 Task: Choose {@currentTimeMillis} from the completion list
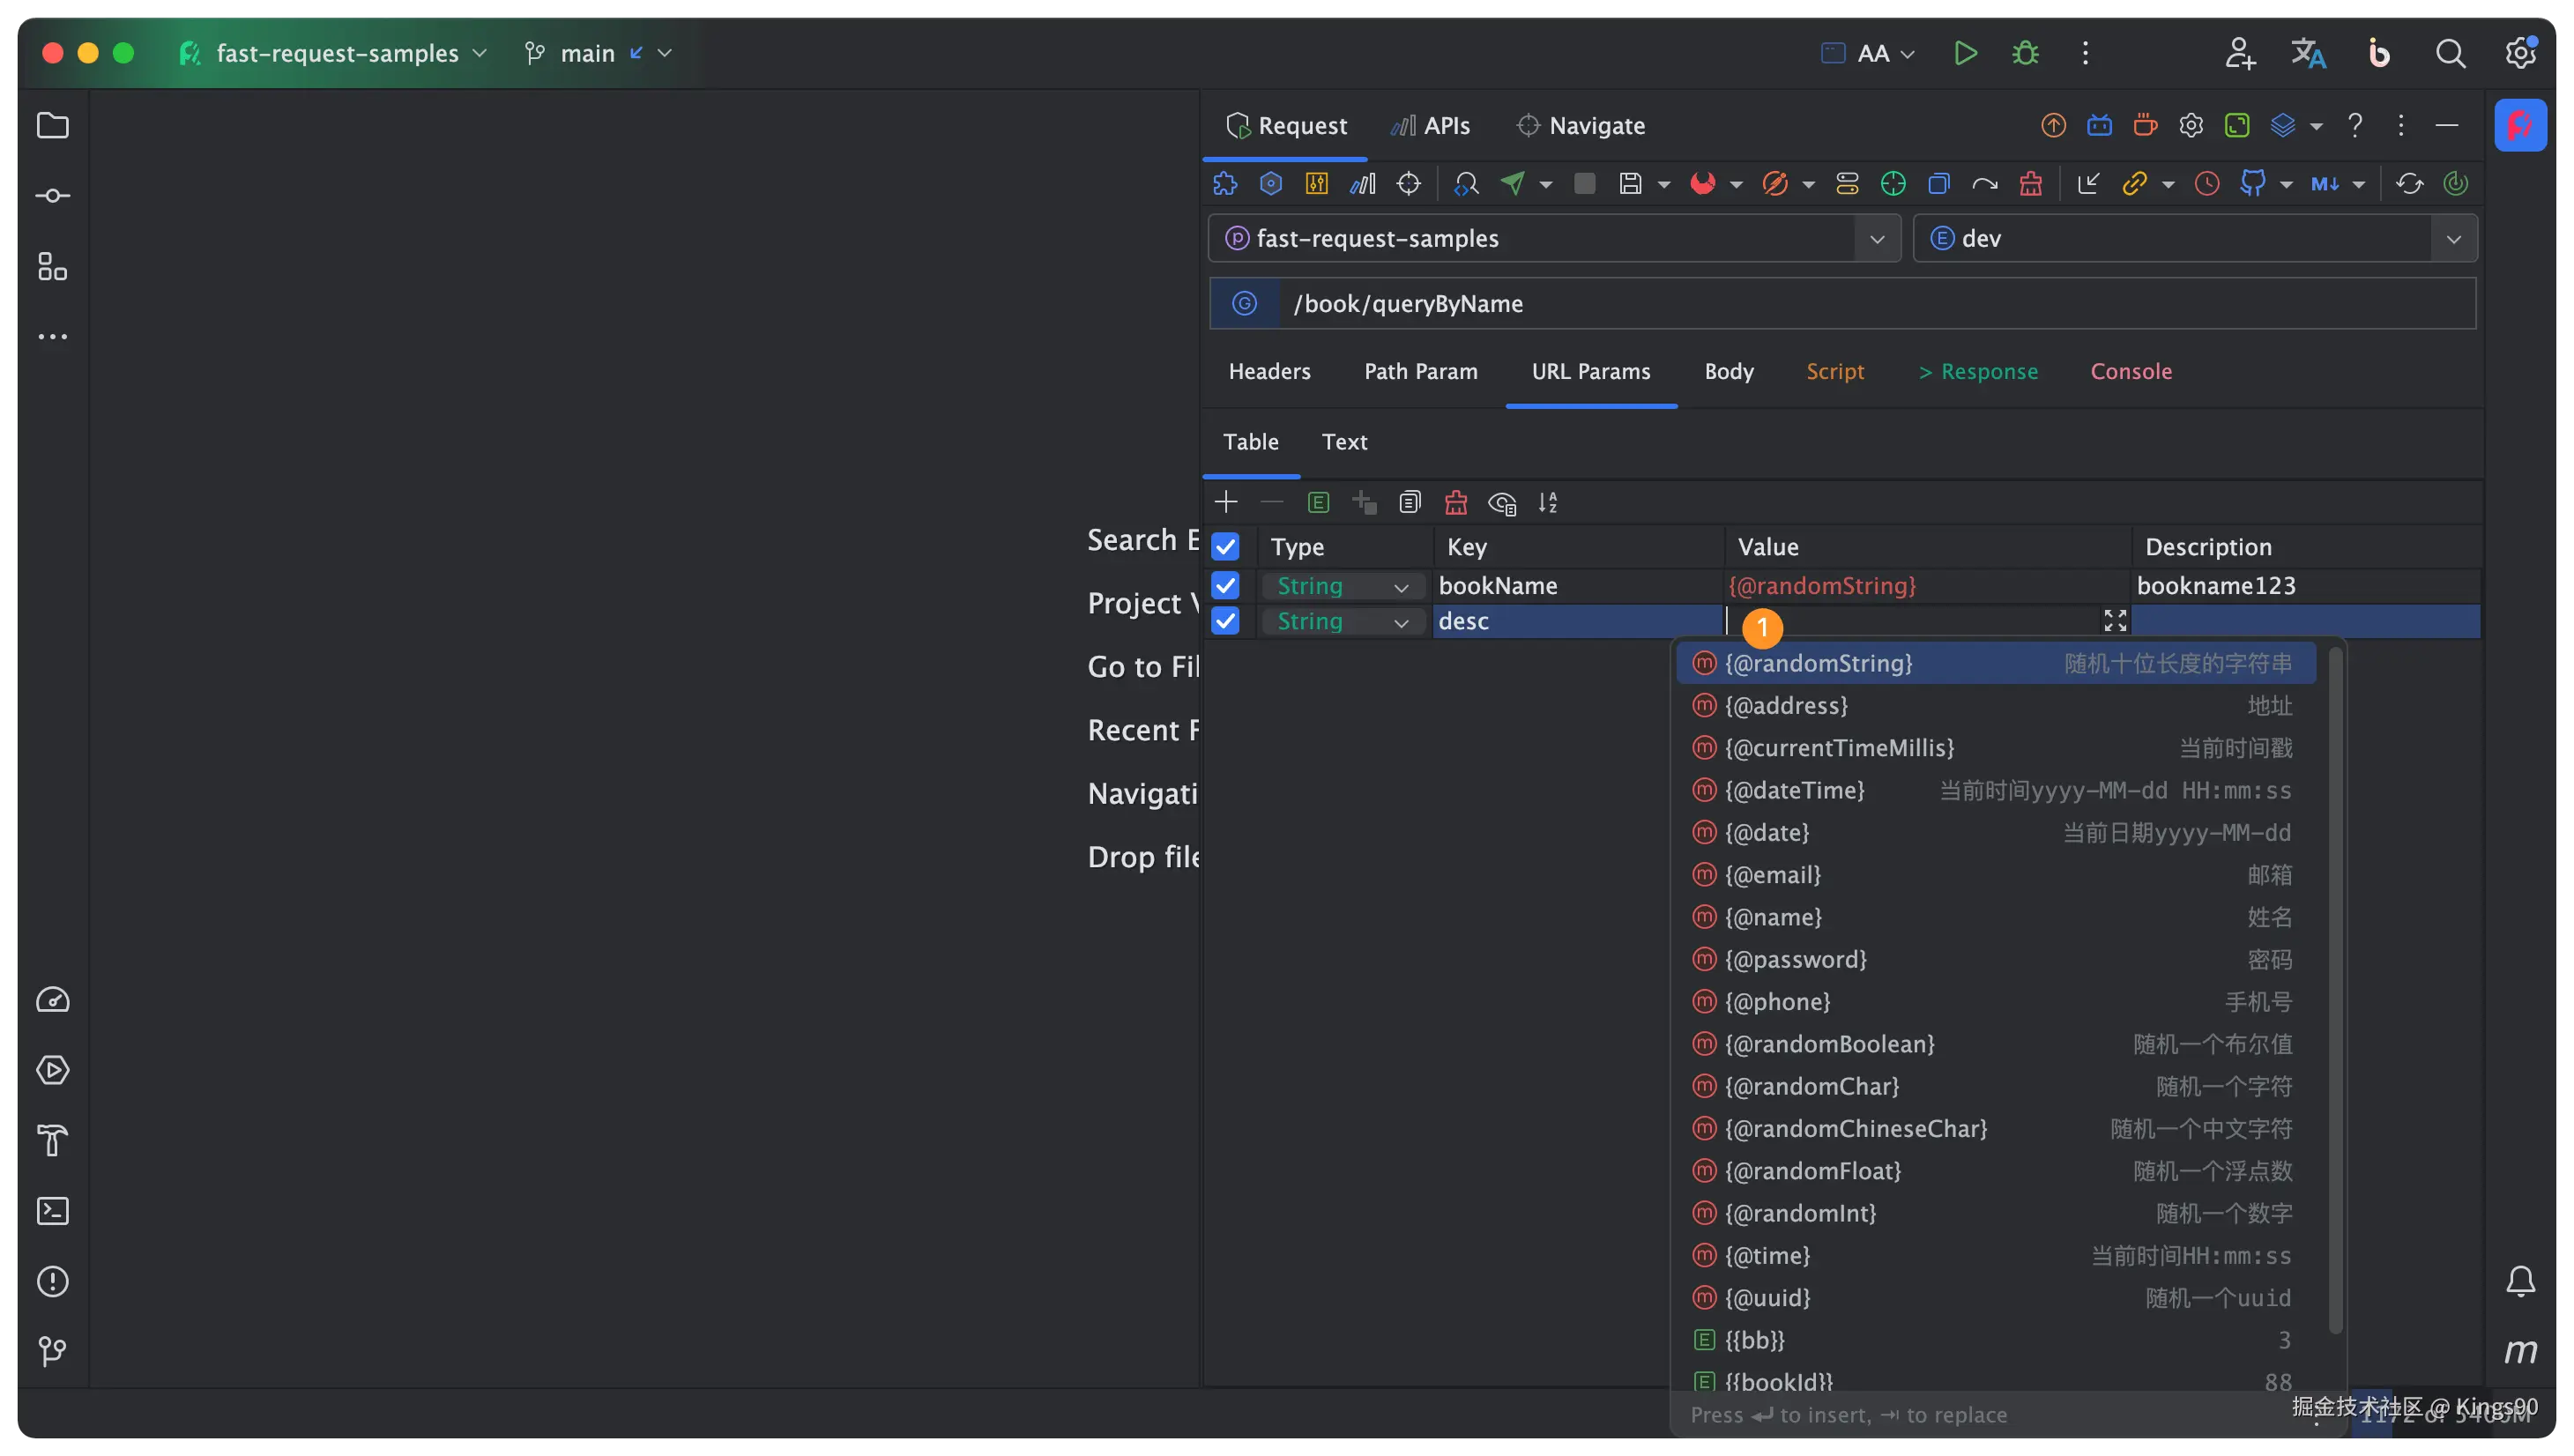tap(1995, 748)
